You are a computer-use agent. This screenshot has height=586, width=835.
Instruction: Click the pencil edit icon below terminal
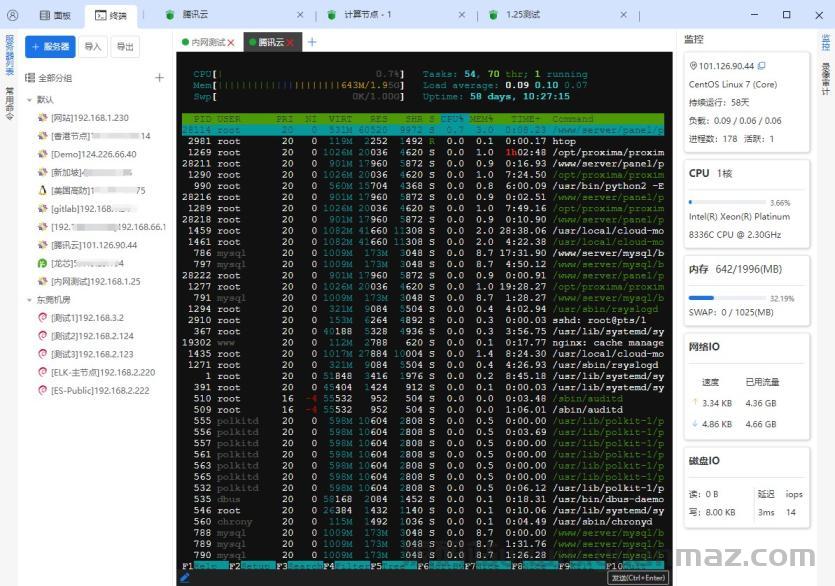coord(185,577)
